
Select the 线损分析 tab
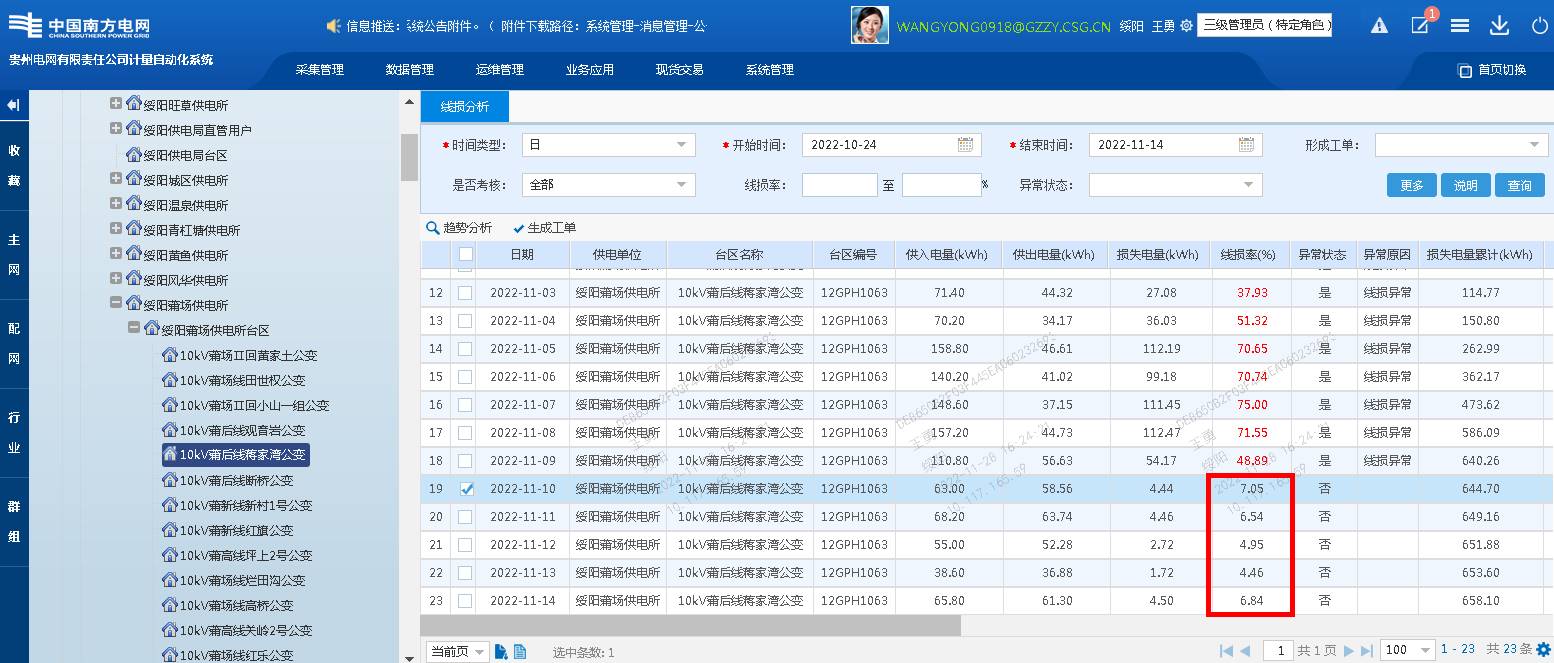465,106
